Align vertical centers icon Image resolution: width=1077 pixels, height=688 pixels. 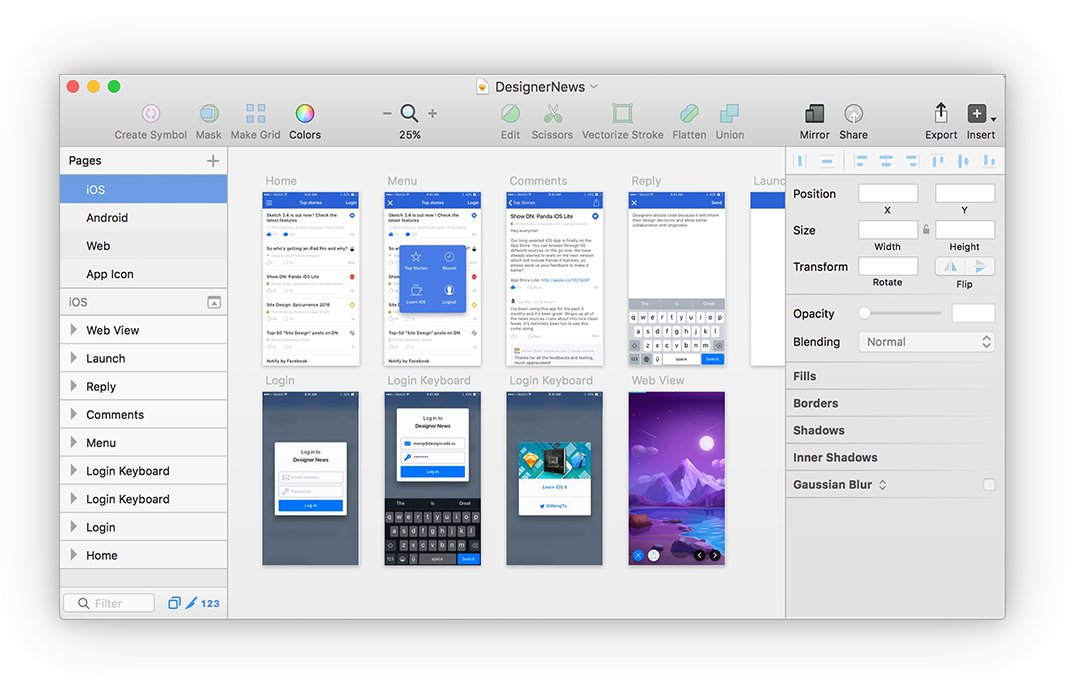(963, 161)
